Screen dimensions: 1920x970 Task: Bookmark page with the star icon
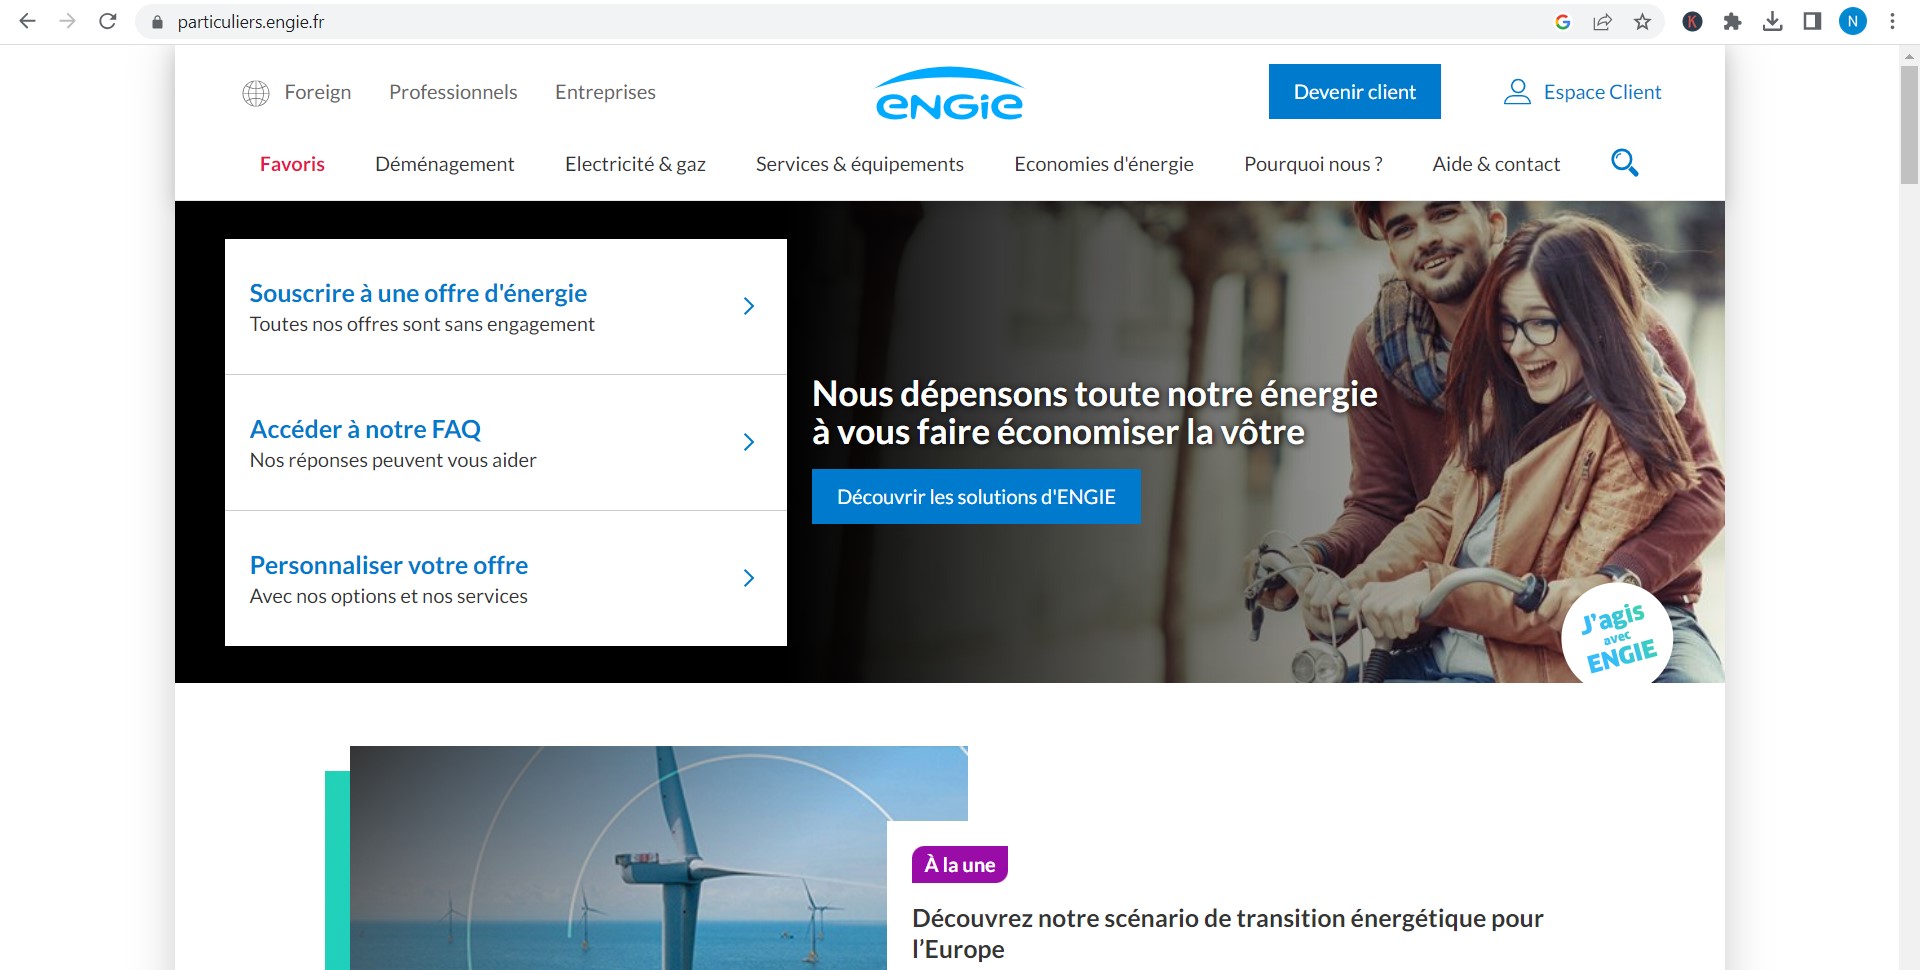tap(1642, 22)
